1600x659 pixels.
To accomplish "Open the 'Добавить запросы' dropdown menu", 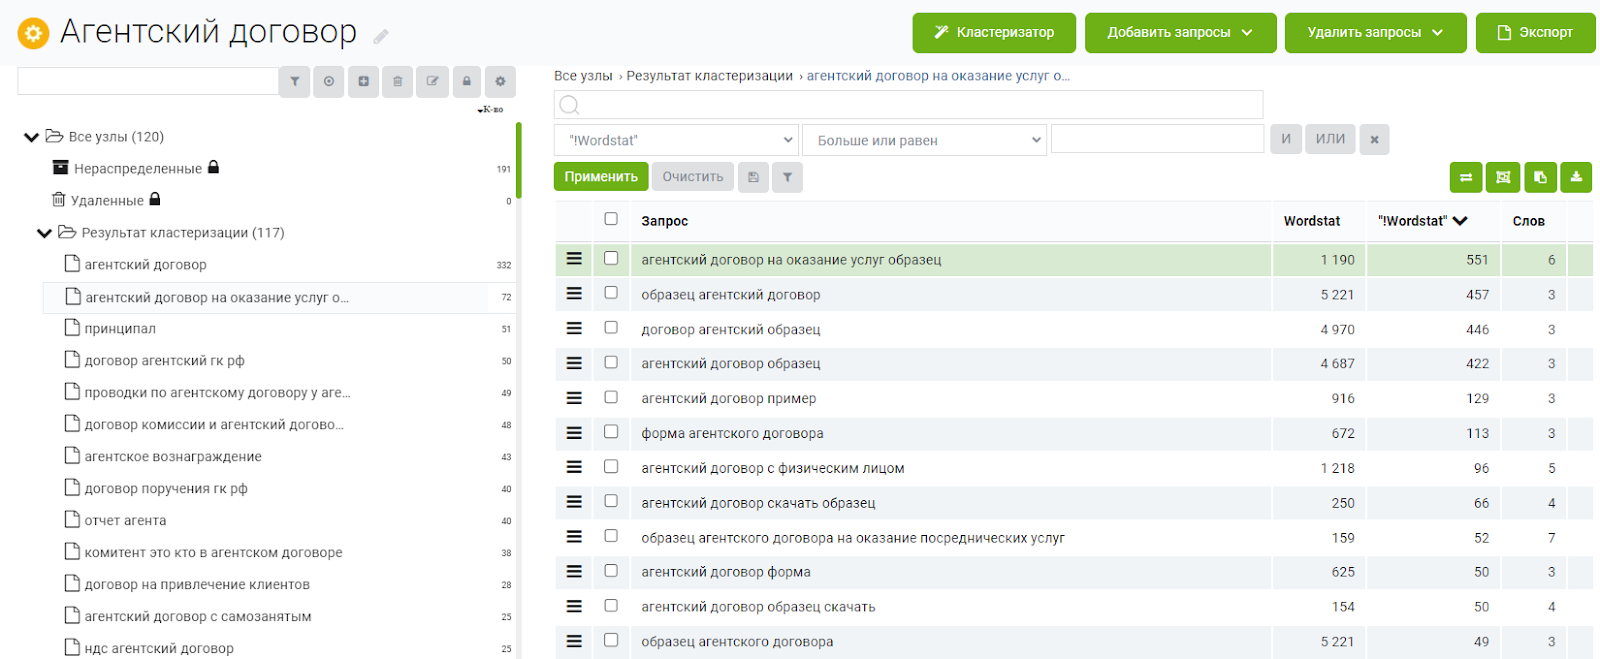I will pos(1180,32).
